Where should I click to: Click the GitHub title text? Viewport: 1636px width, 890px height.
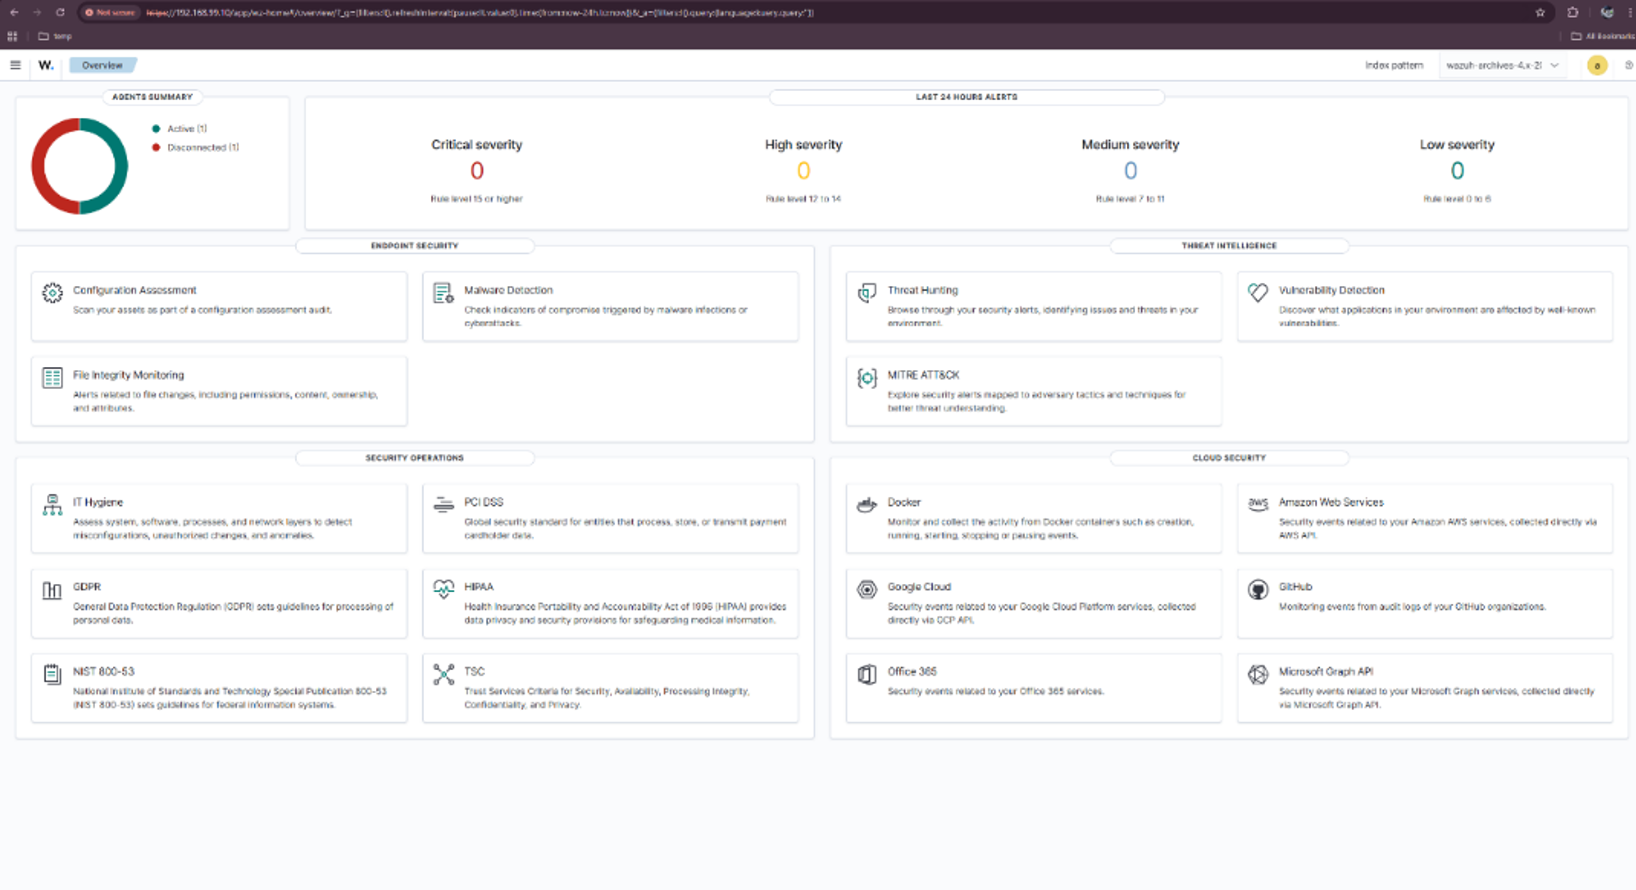(x=1295, y=587)
